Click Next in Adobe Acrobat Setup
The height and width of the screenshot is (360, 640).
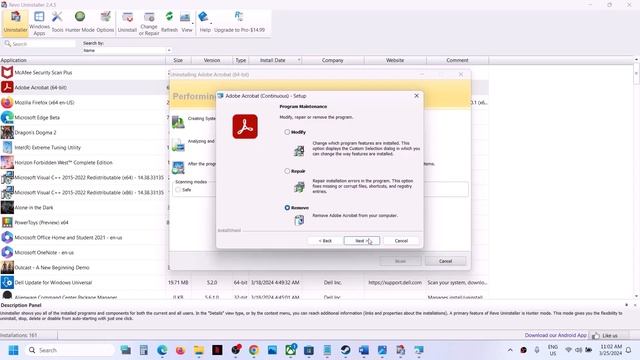(362, 241)
